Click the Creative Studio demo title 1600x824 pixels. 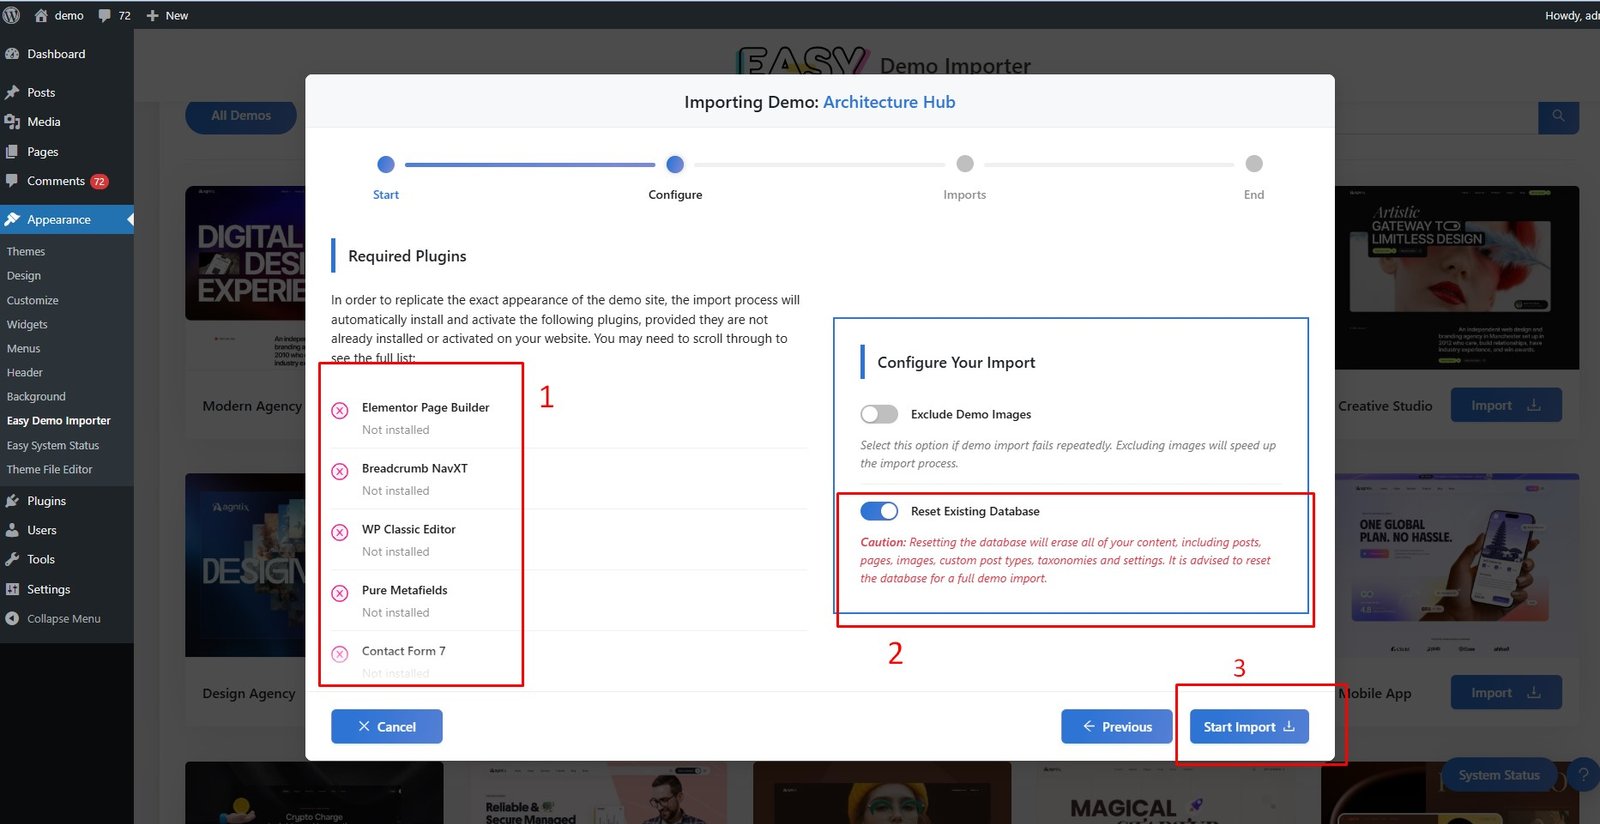coord(1385,406)
